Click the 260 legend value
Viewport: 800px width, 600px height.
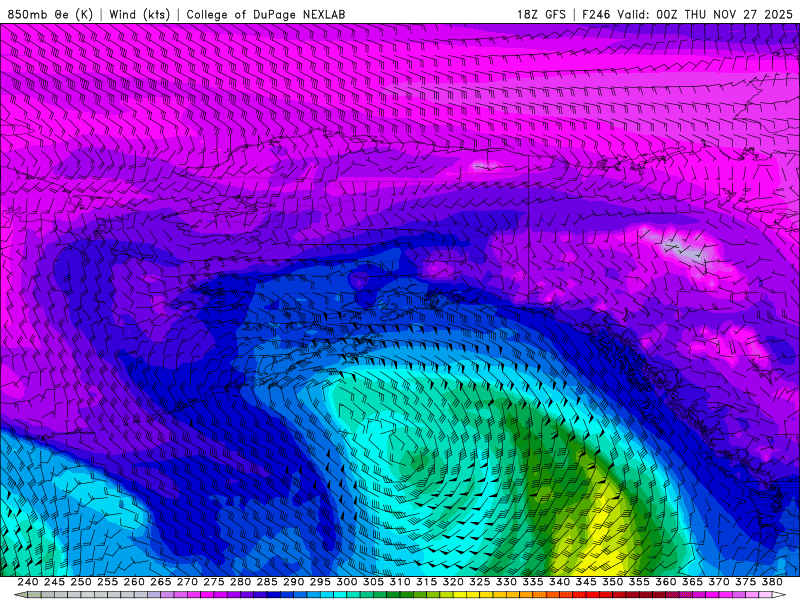134,582
